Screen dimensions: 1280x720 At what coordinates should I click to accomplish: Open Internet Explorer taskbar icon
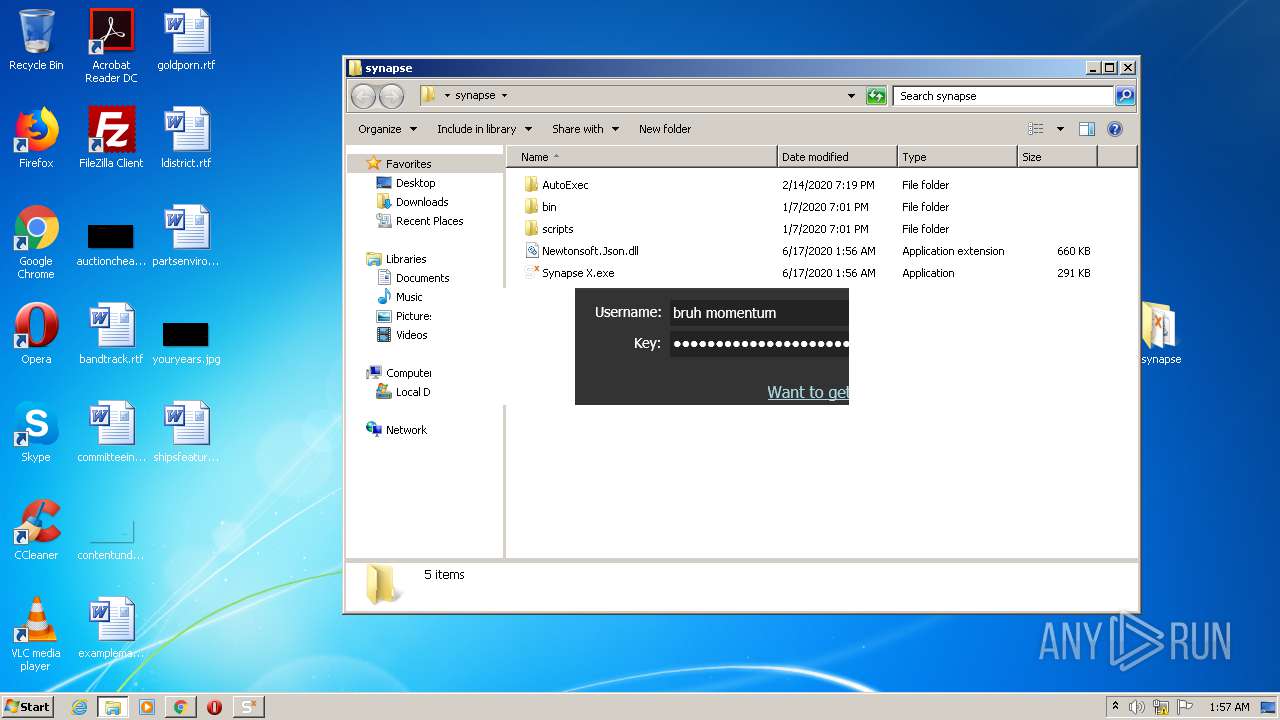coord(79,707)
